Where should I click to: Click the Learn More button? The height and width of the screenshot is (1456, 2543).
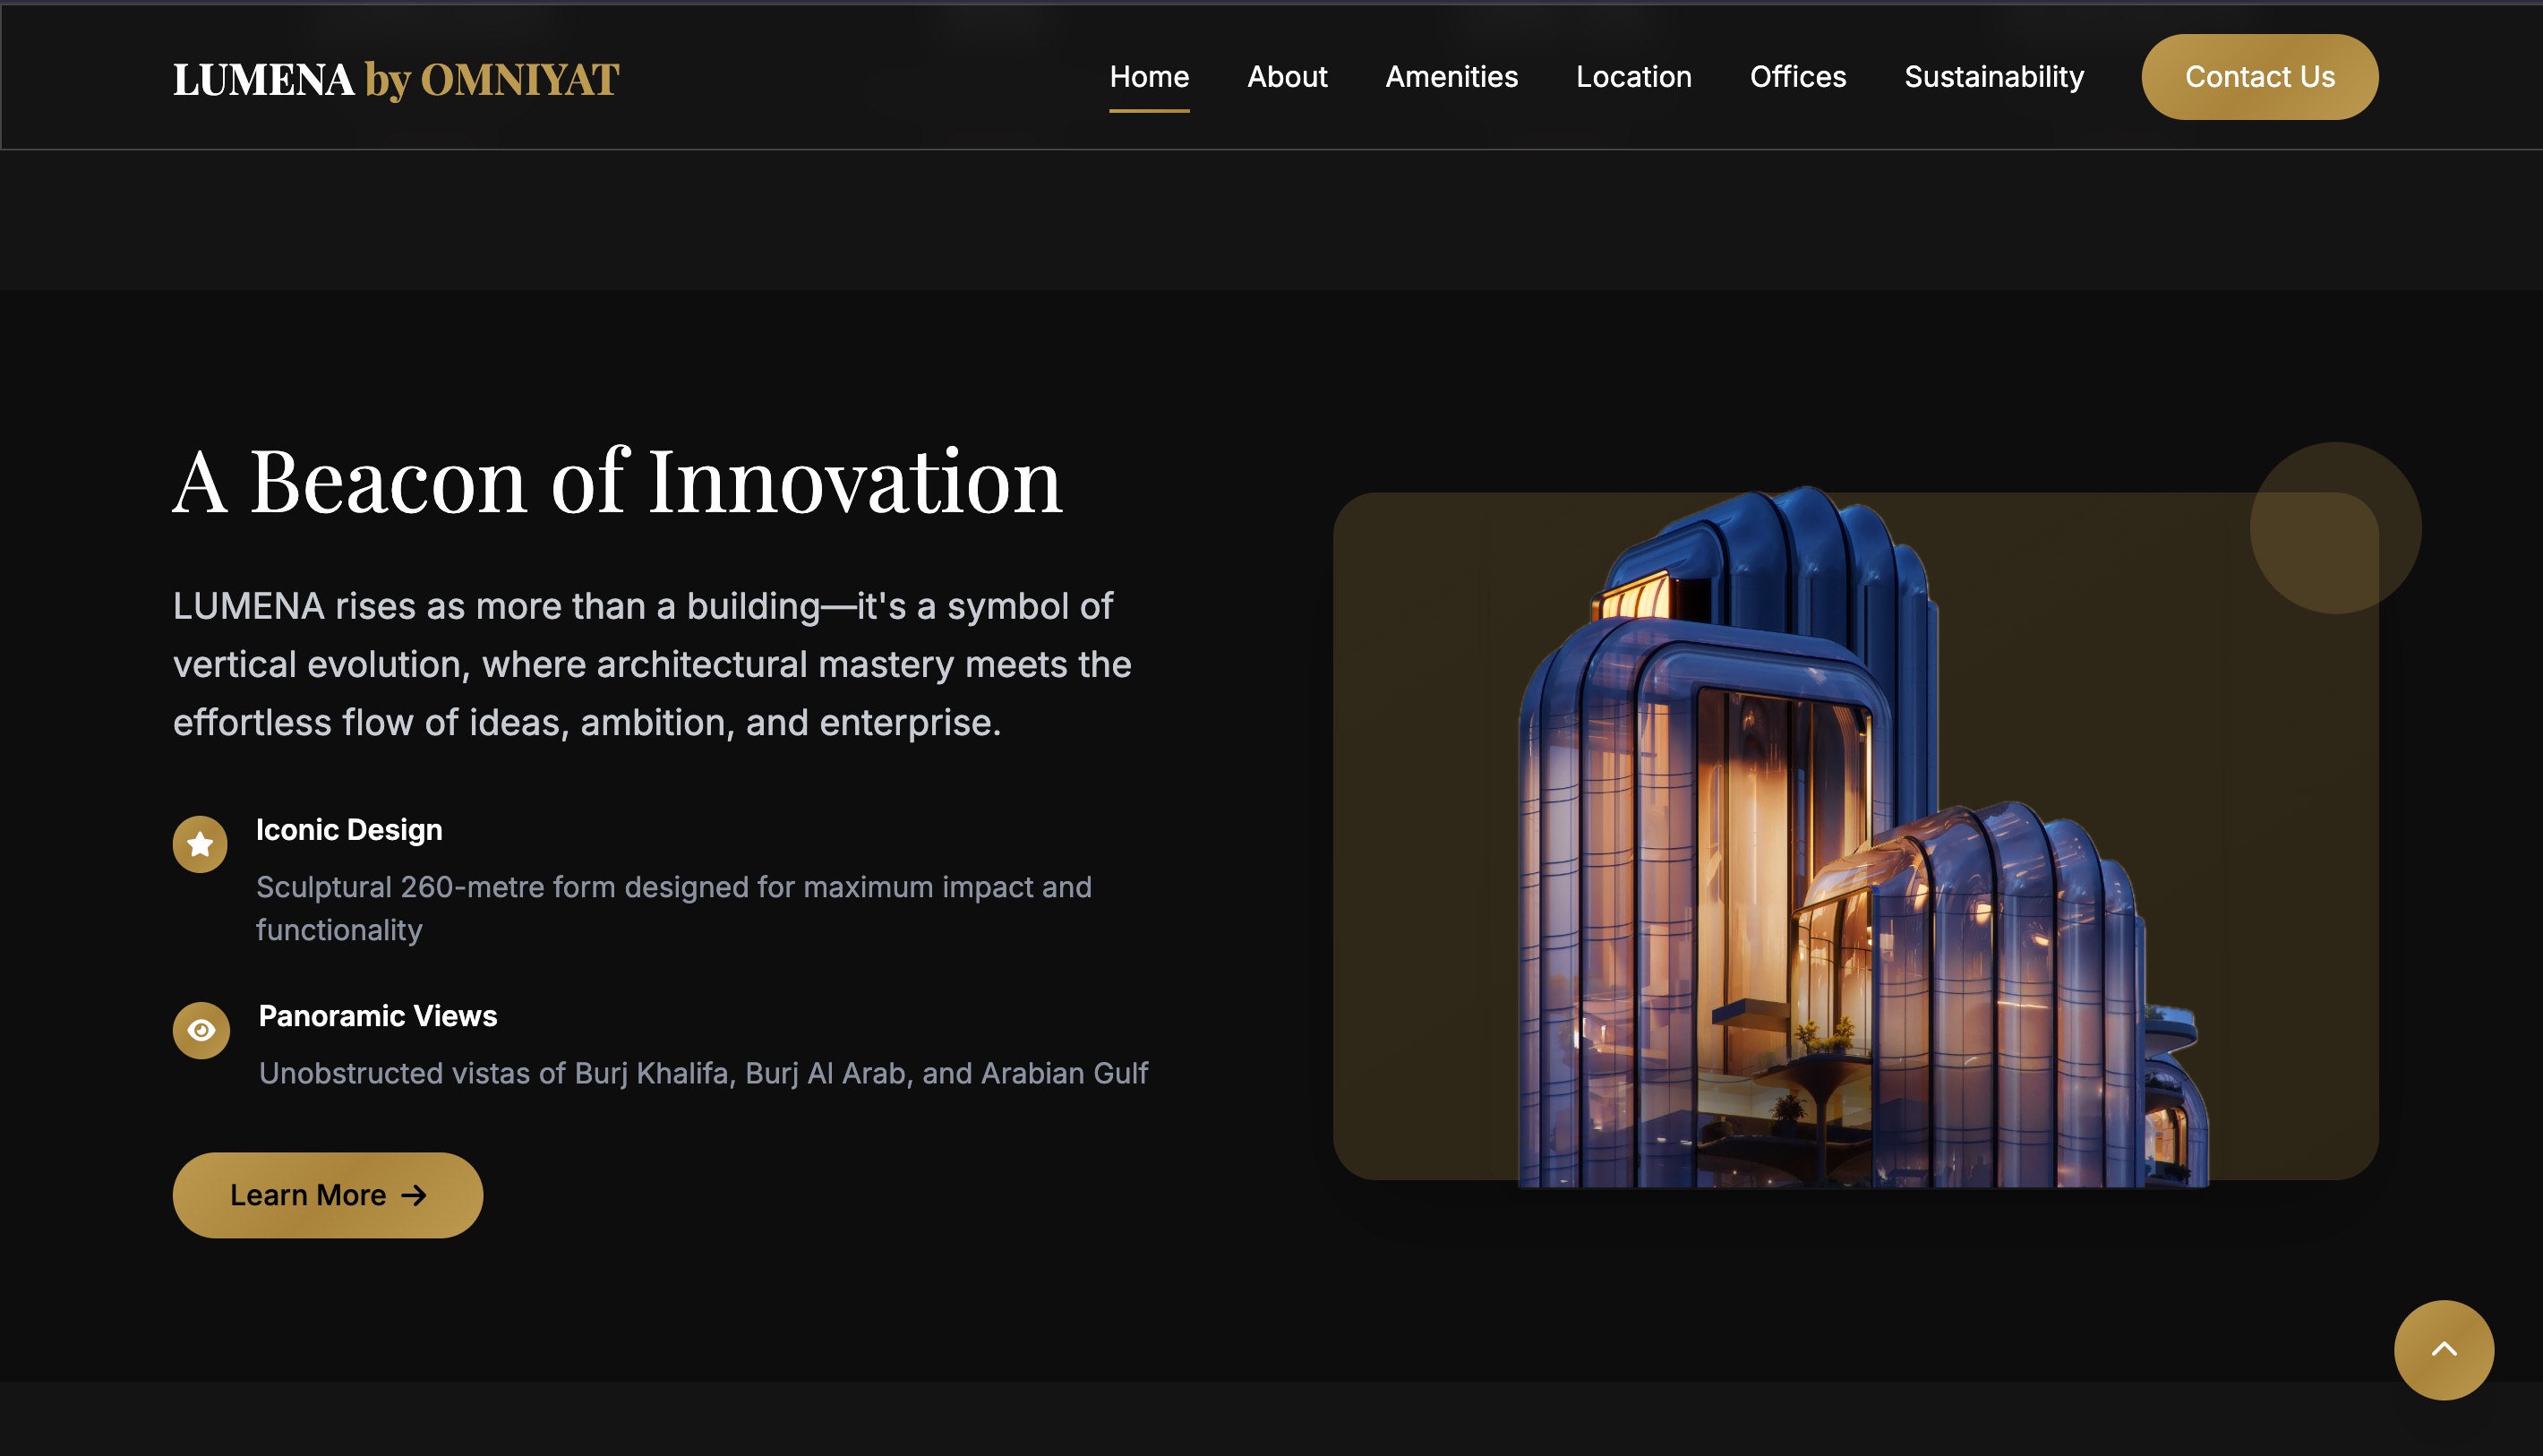coord(308,1195)
